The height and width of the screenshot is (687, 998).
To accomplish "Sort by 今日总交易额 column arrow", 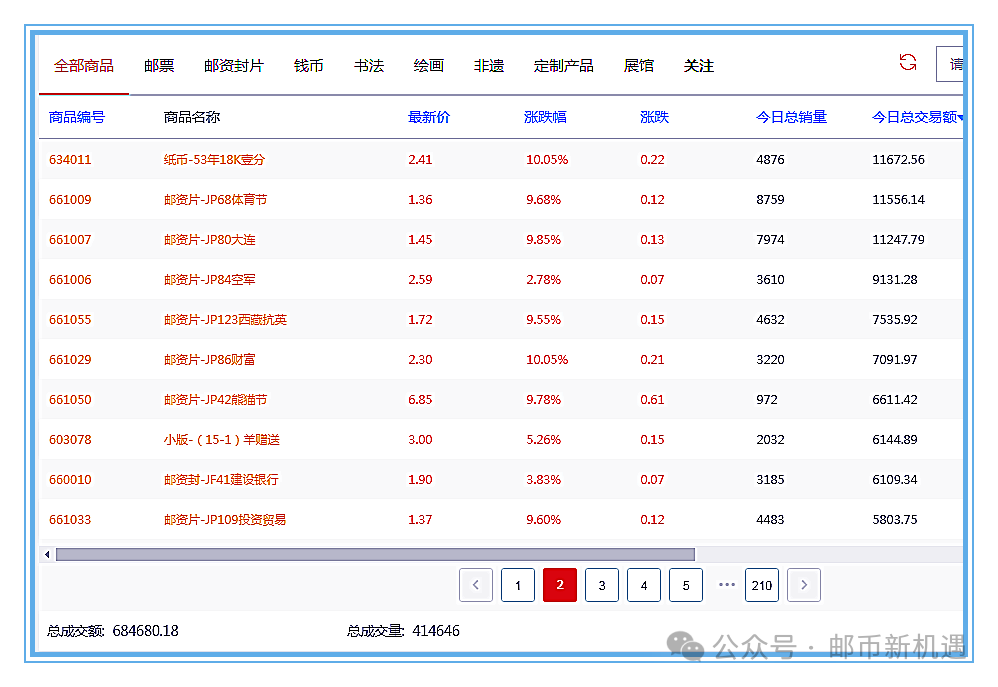I will click(960, 118).
